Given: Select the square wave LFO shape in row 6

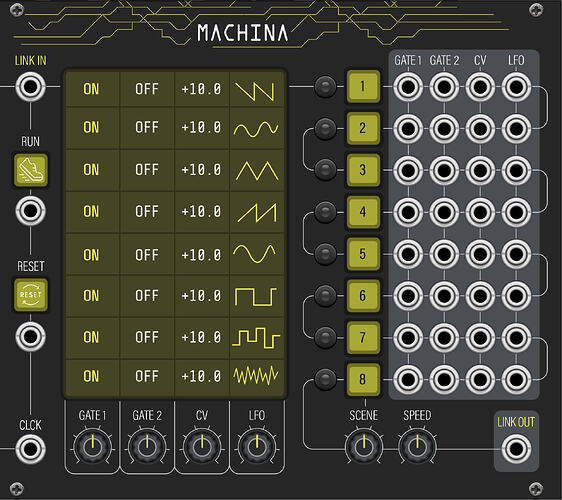Looking at the screenshot, I should click(257, 296).
